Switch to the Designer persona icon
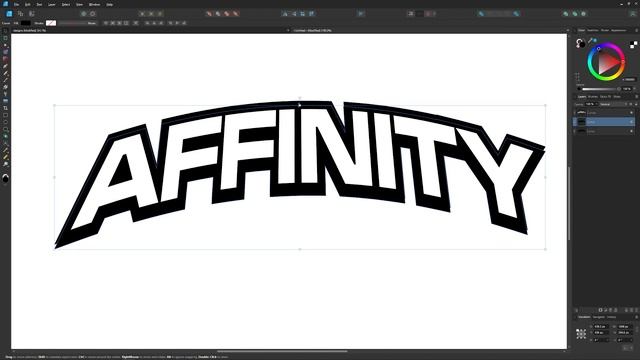640x360 pixels. click(9, 13)
